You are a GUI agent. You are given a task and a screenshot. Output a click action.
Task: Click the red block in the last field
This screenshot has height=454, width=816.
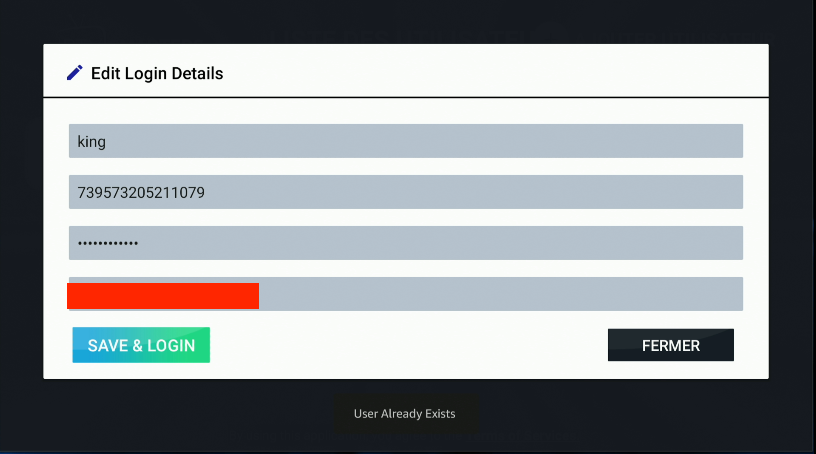point(163,296)
